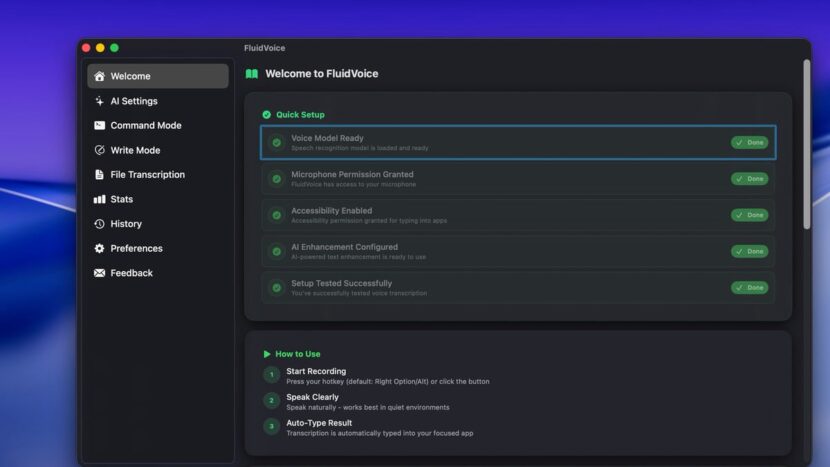830x467 pixels.
Task: Click Done button for Setup Tested Successfully
Action: [x=749, y=287]
